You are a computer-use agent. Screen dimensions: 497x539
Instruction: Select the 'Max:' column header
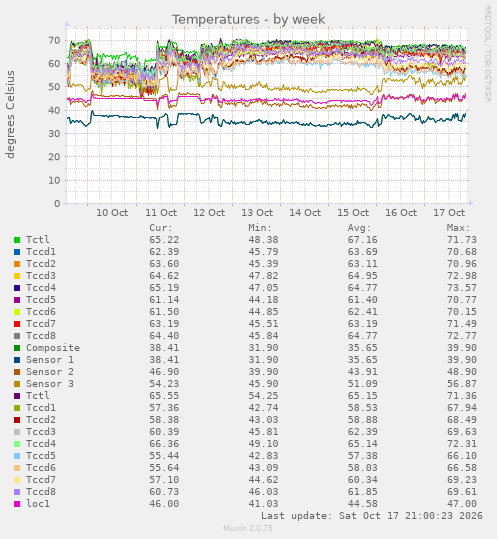[x=459, y=228]
